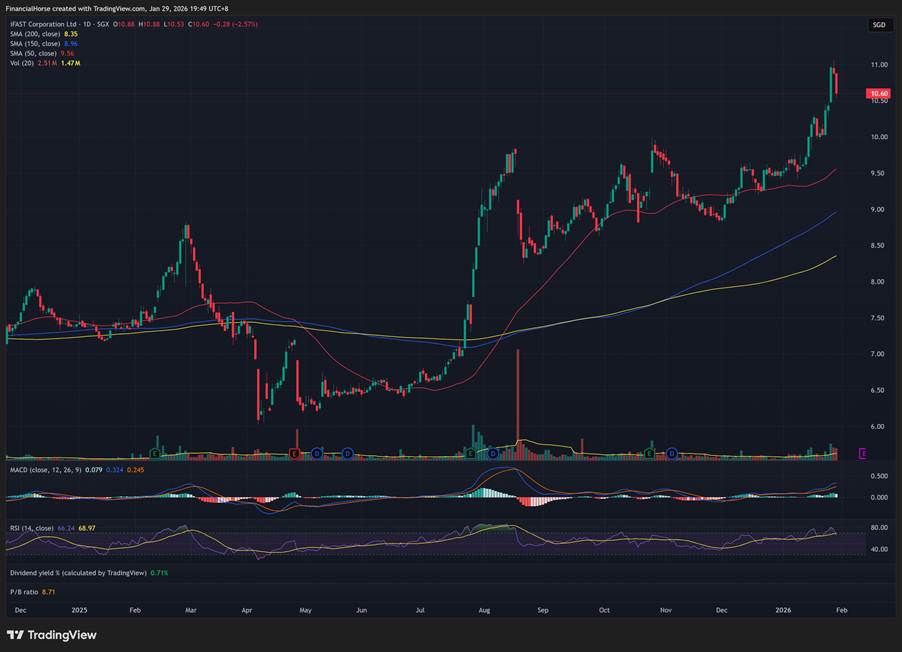The width and height of the screenshot is (902, 652).
Task: Select the SMA (50, close) indicator legend
Action: coord(33,53)
